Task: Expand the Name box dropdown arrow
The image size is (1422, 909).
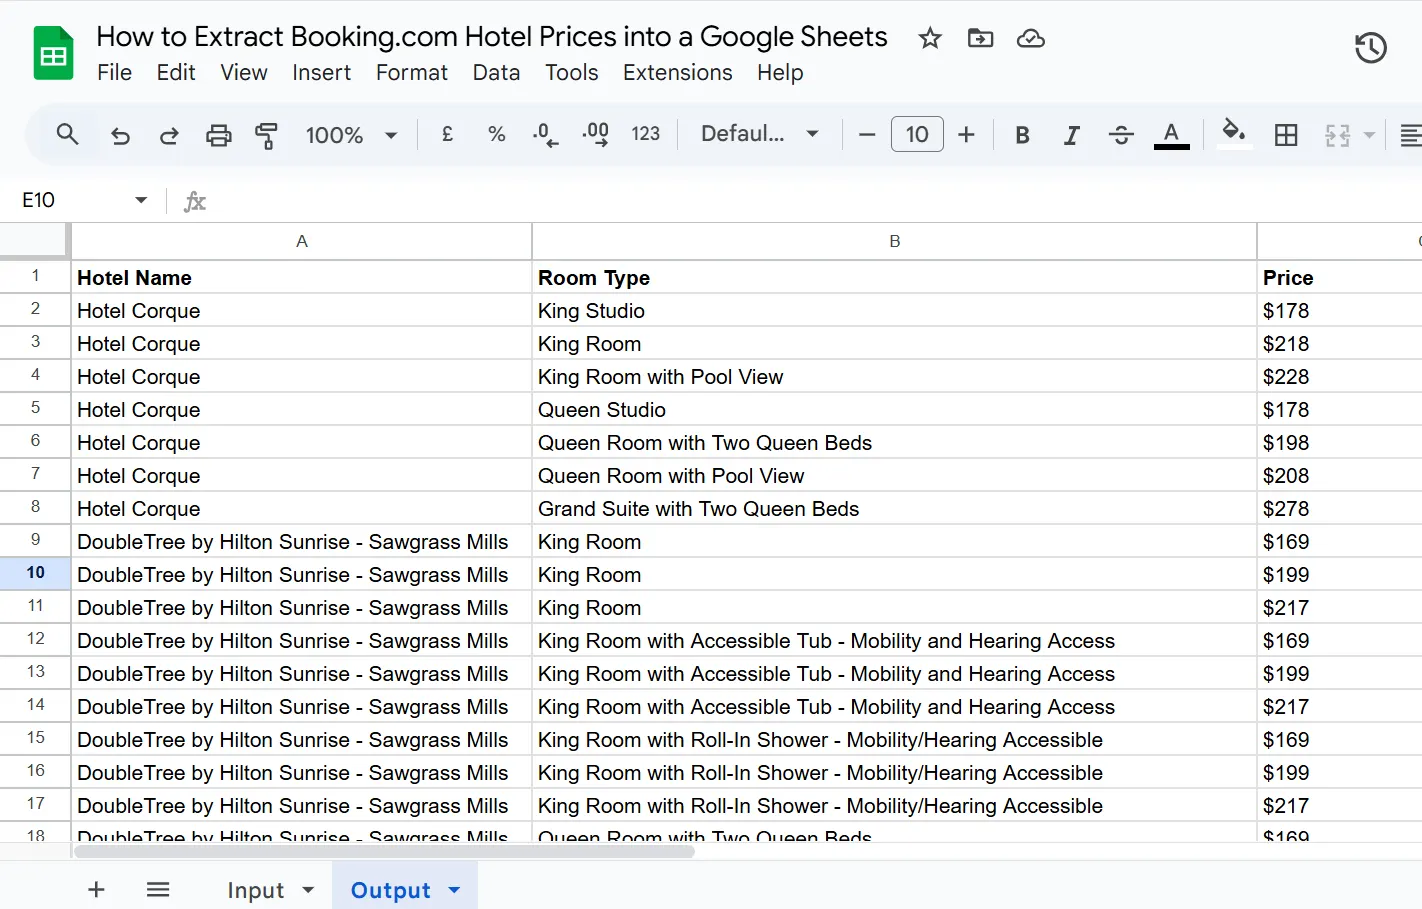Action: coord(141,200)
